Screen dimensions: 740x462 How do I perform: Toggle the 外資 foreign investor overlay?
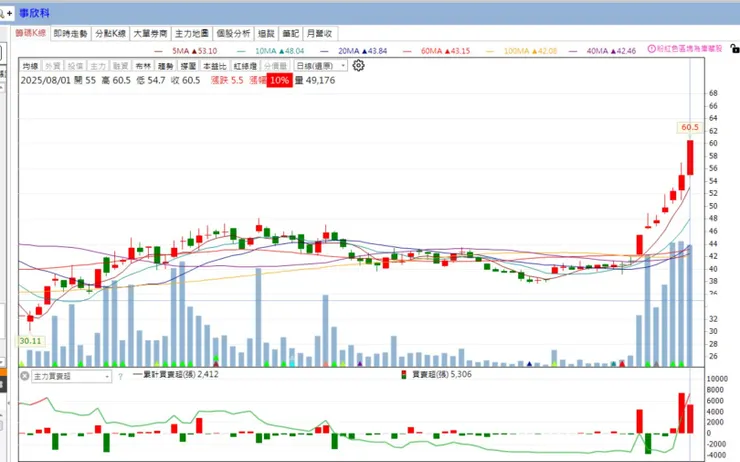53,66
